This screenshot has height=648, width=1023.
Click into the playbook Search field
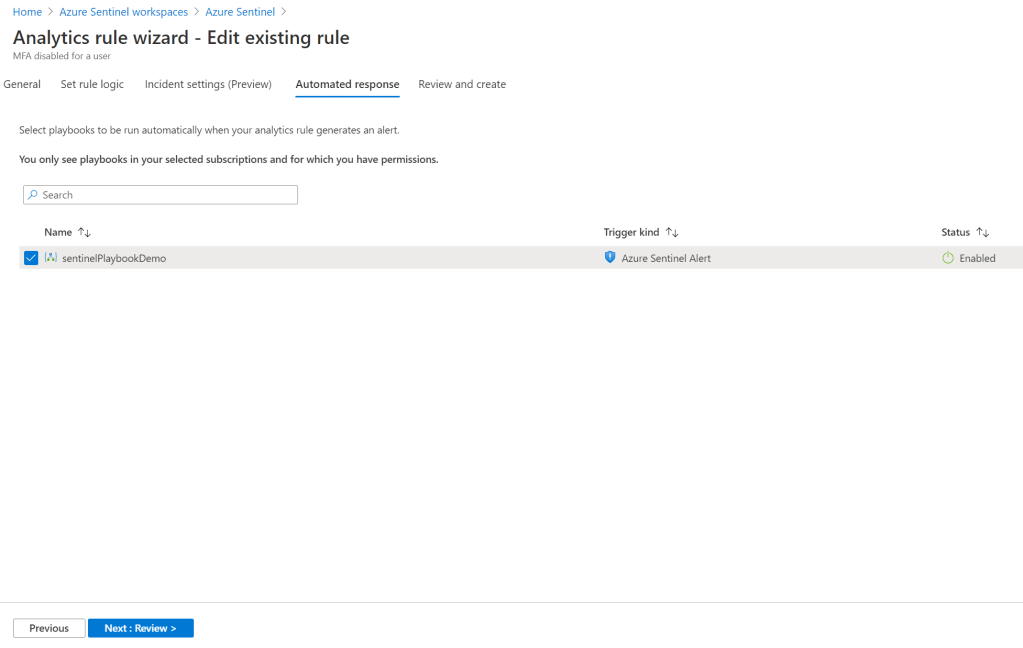(x=165, y=195)
